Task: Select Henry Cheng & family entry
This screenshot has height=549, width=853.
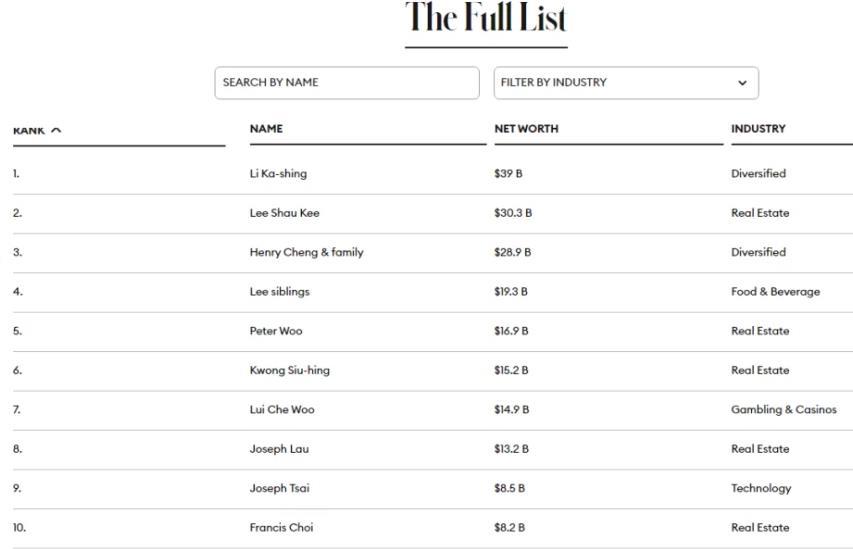Action: click(x=306, y=252)
